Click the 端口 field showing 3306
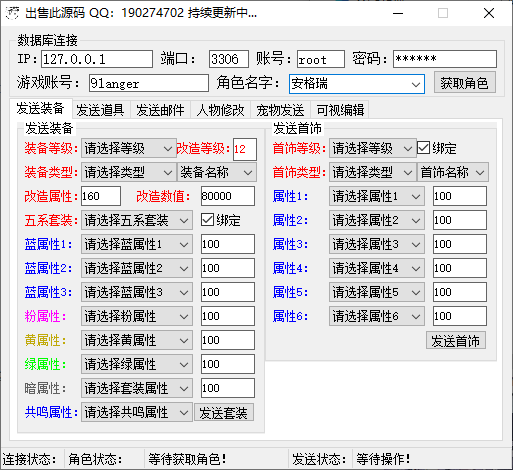 (229, 59)
